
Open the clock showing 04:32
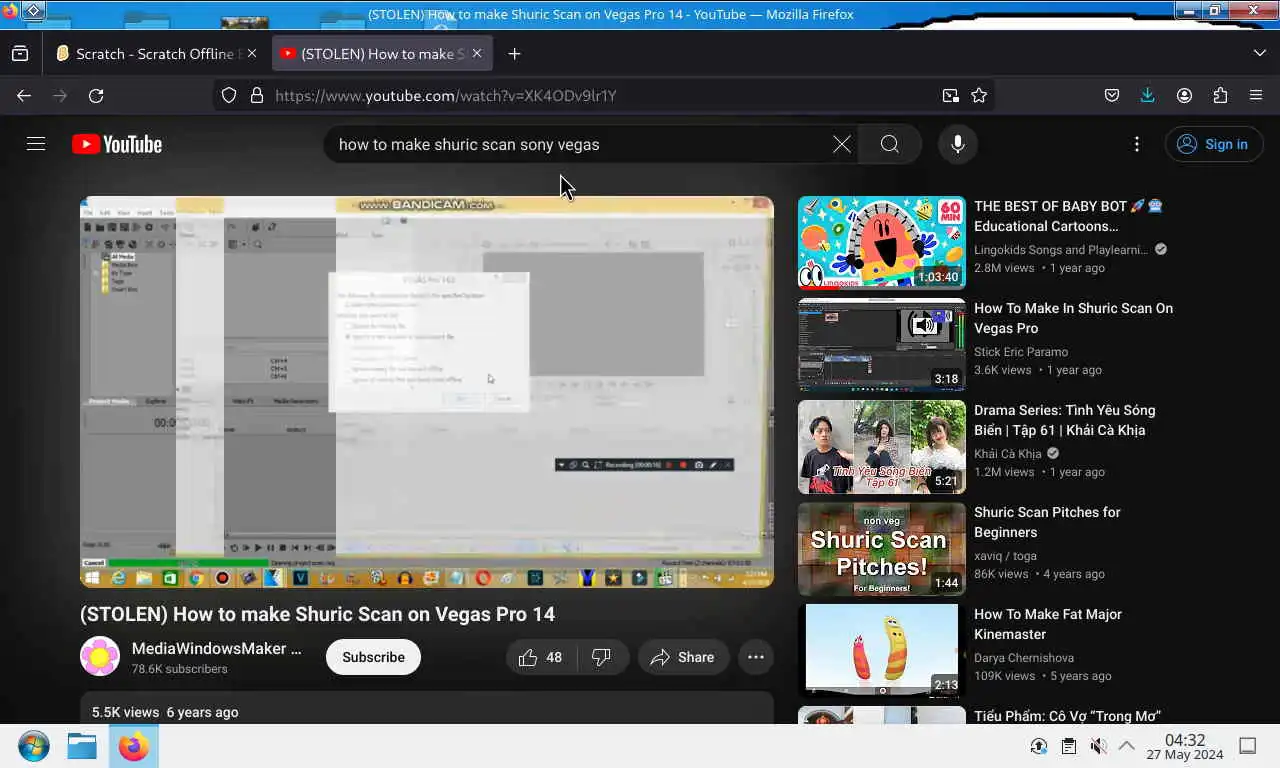(1185, 747)
